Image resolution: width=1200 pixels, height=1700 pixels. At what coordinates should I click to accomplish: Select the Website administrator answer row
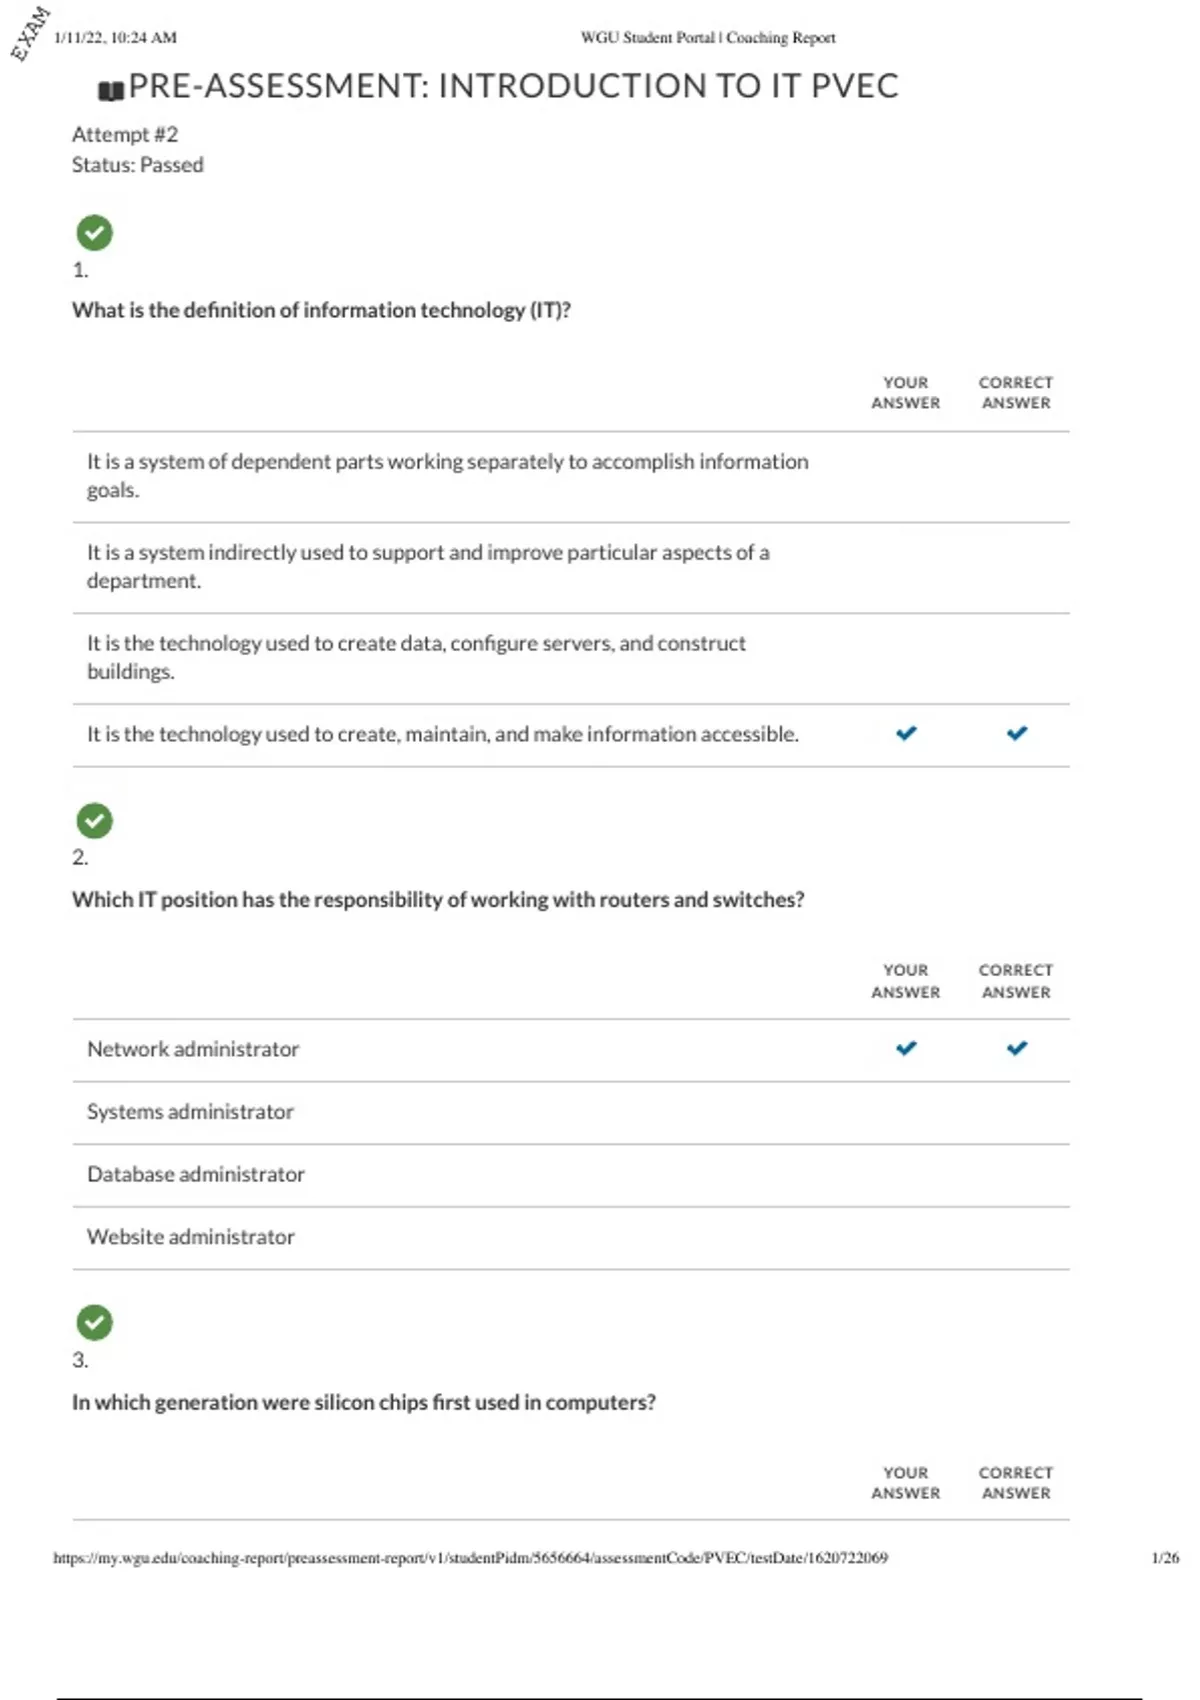(191, 1237)
